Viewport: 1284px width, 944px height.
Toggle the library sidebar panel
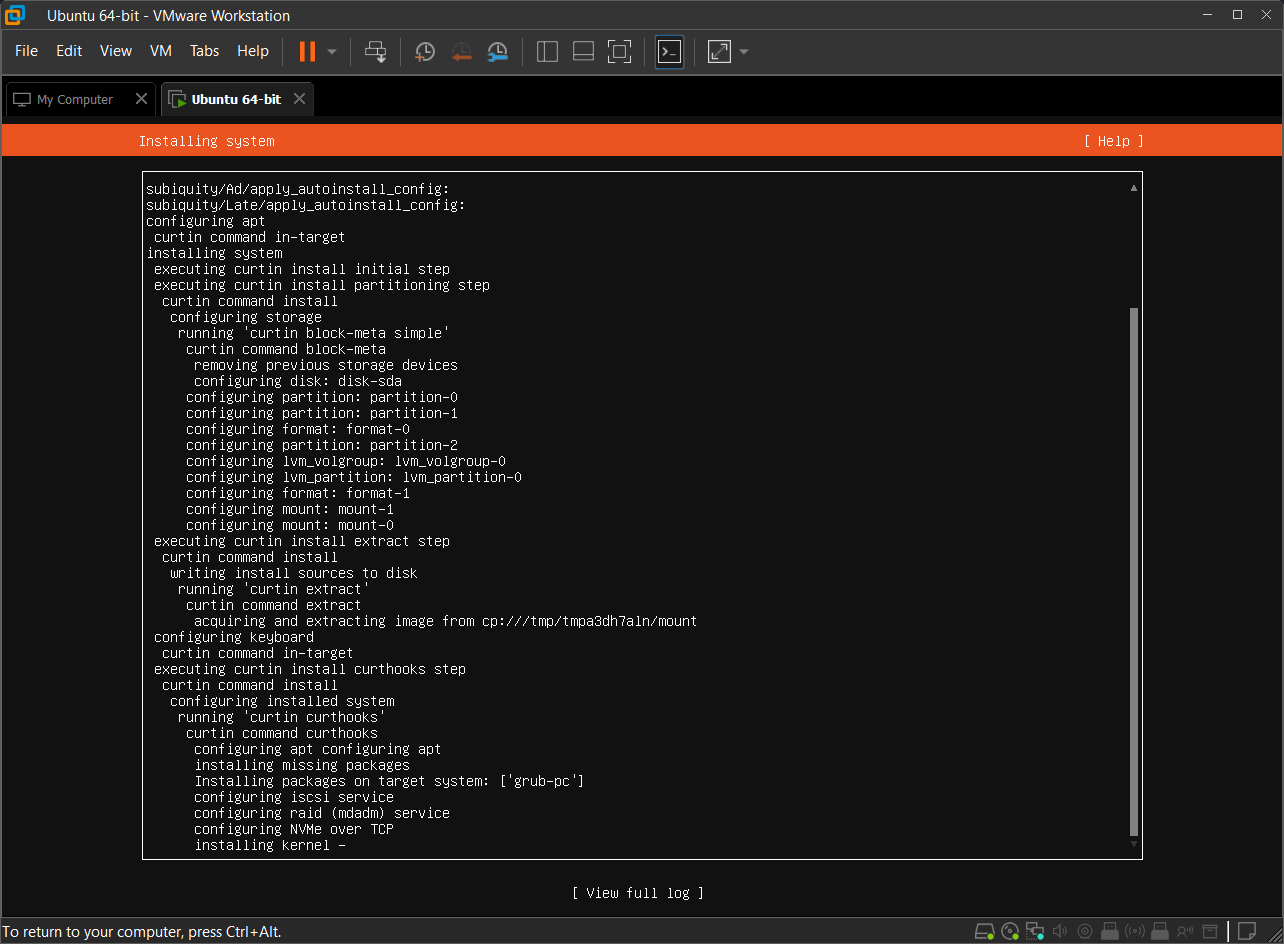coord(547,51)
